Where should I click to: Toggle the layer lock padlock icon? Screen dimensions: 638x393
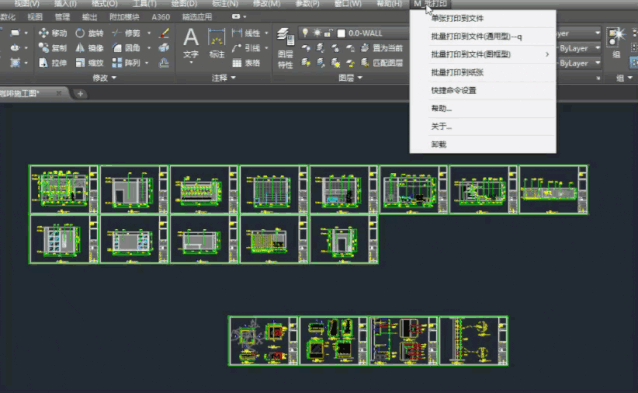pyautogui.click(x=328, y=33)
